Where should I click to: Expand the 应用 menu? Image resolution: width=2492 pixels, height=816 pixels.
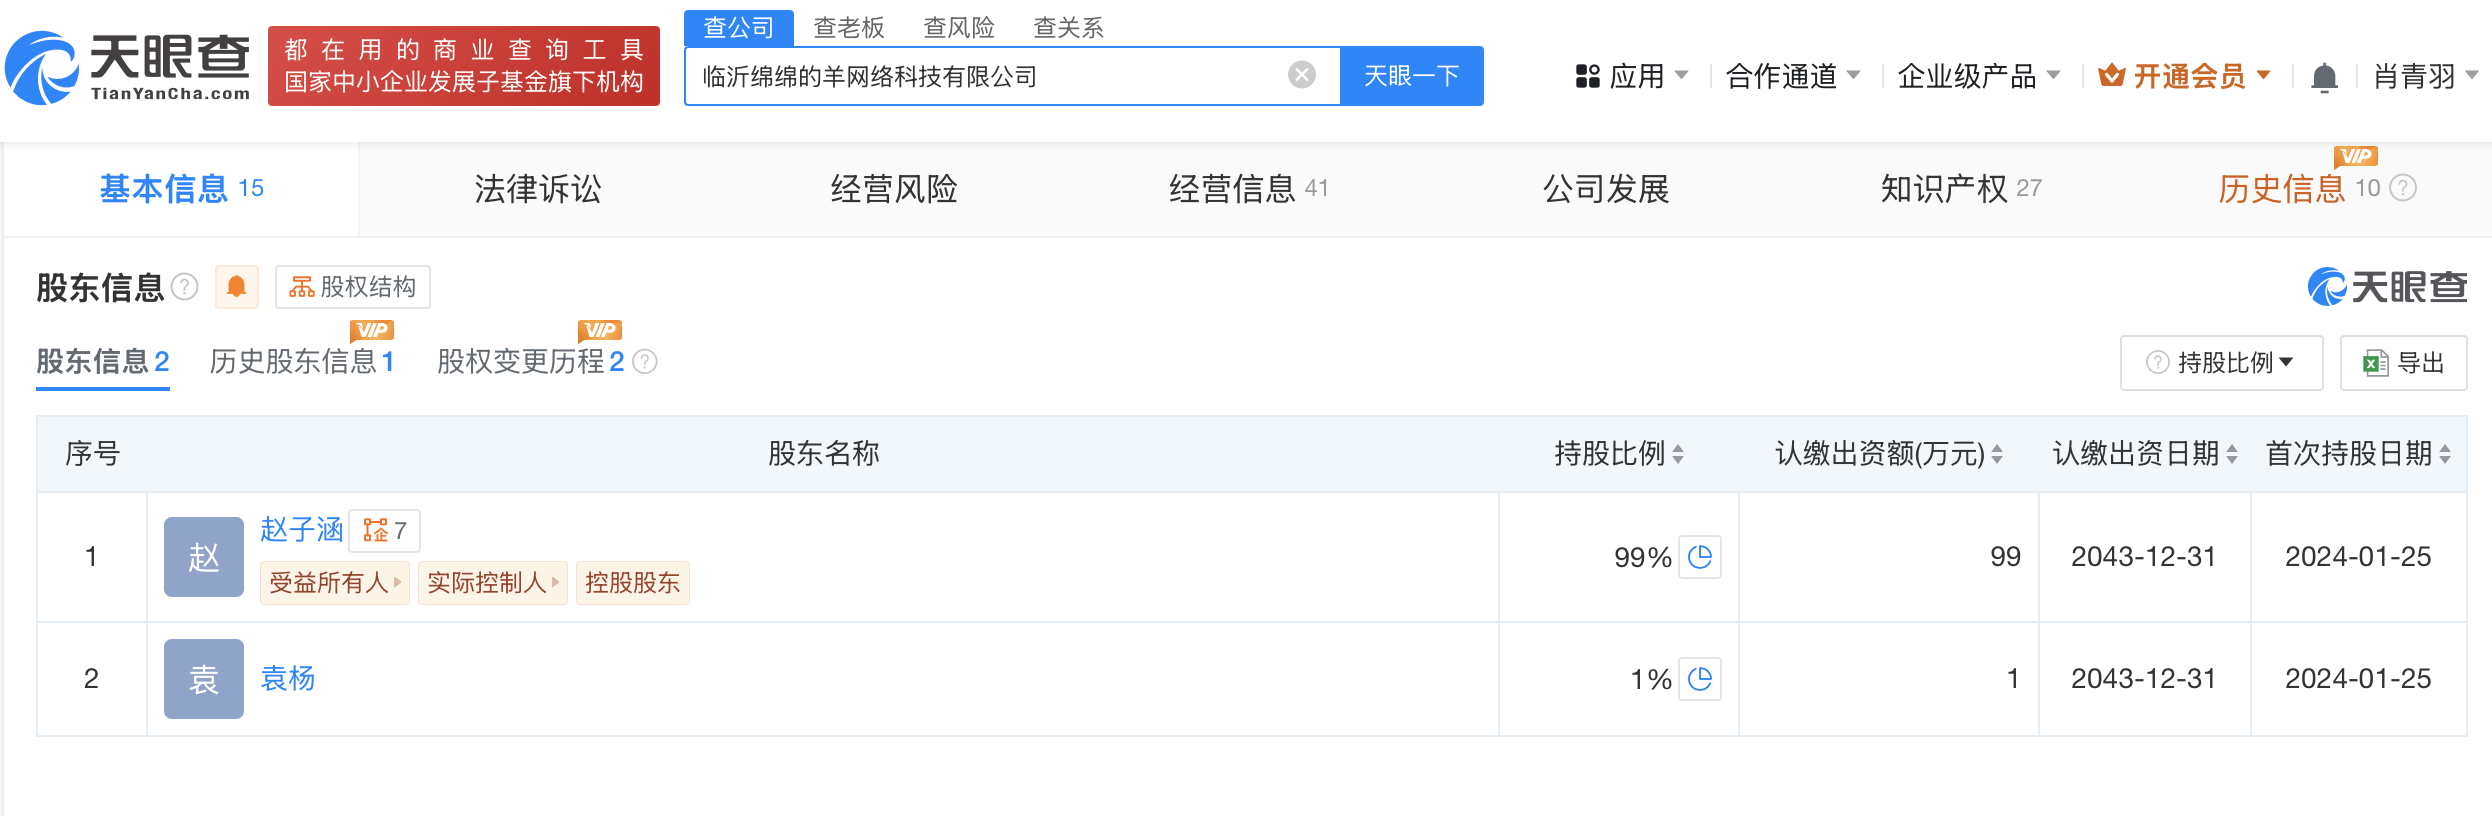point(1631,76)
